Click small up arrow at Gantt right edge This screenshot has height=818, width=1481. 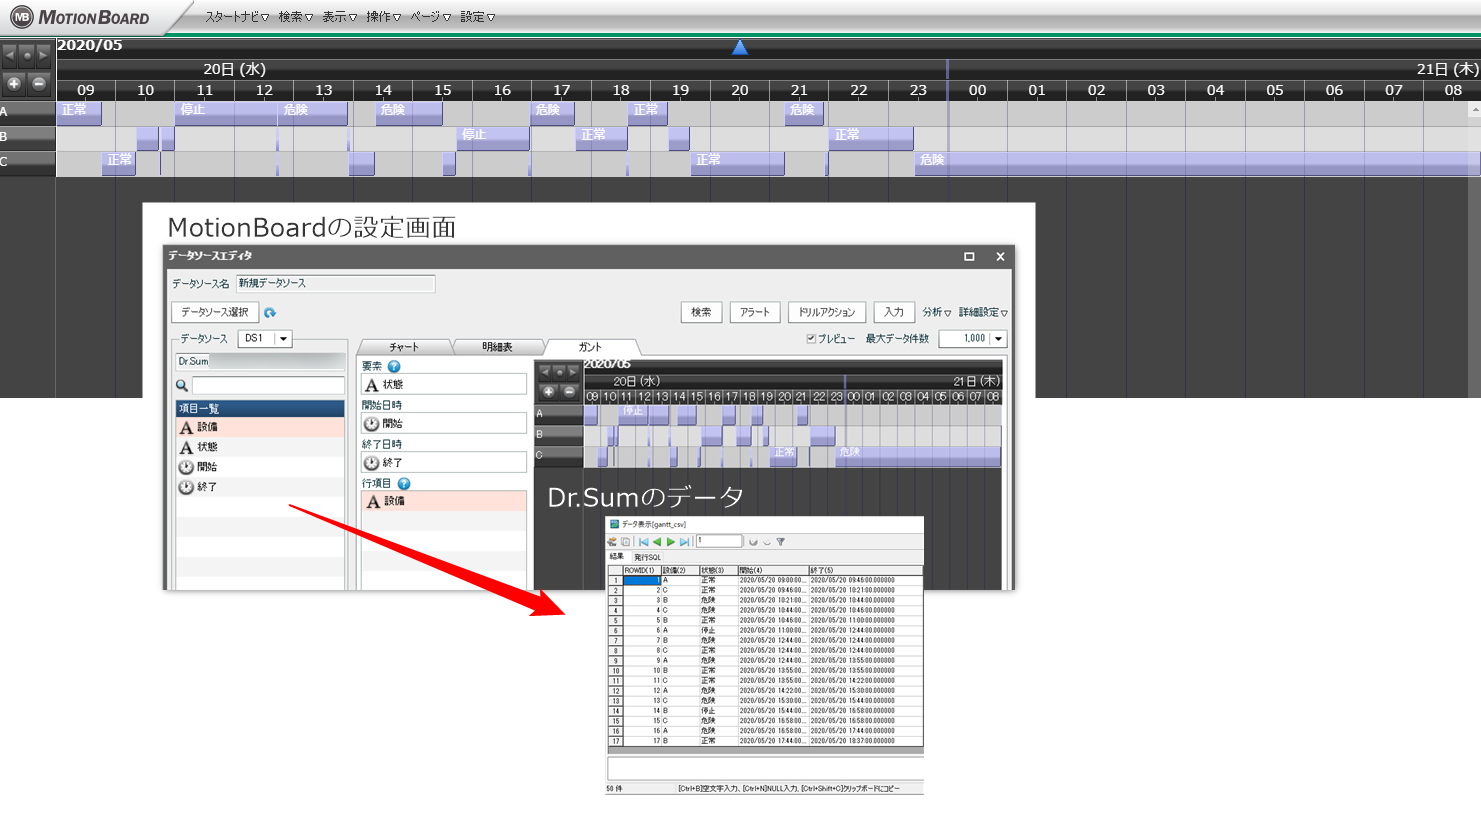[x=1474, y=109]
